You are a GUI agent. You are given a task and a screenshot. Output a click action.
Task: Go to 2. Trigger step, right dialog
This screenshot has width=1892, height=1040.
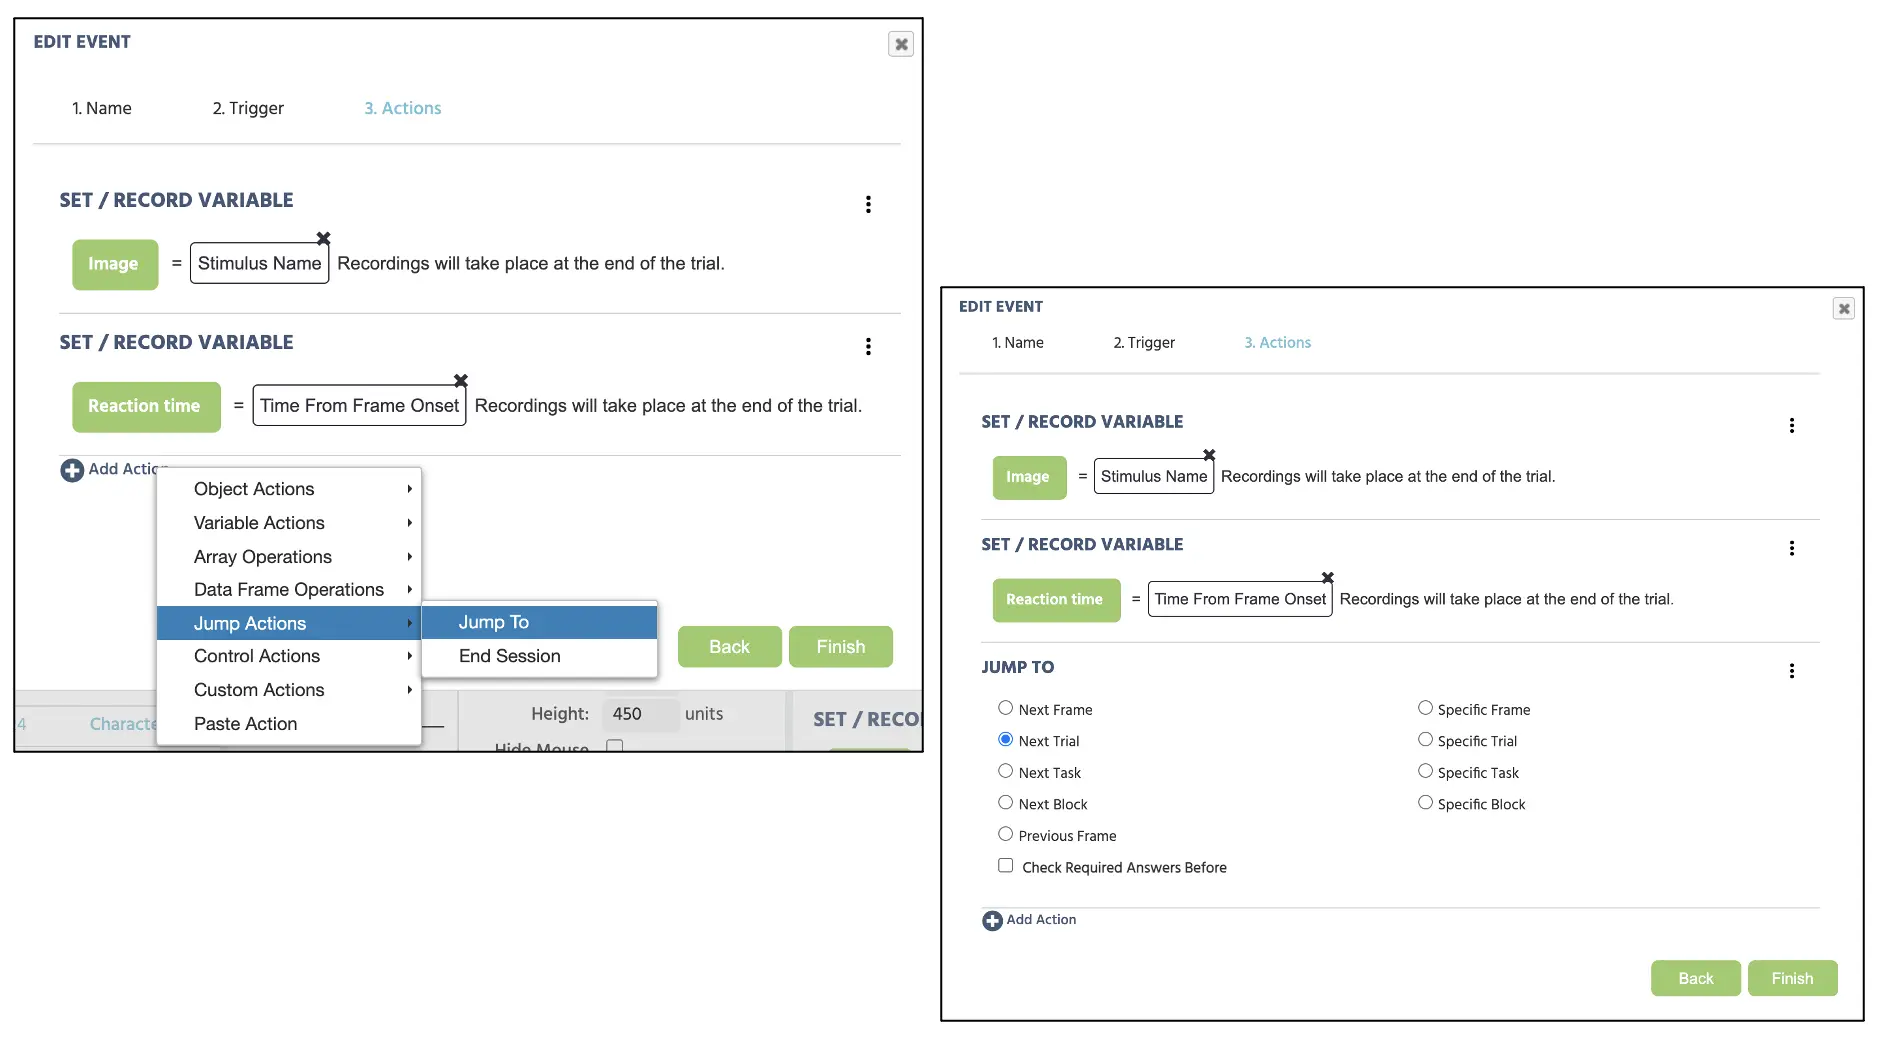pyautogui.click(x=1145, y=342)
